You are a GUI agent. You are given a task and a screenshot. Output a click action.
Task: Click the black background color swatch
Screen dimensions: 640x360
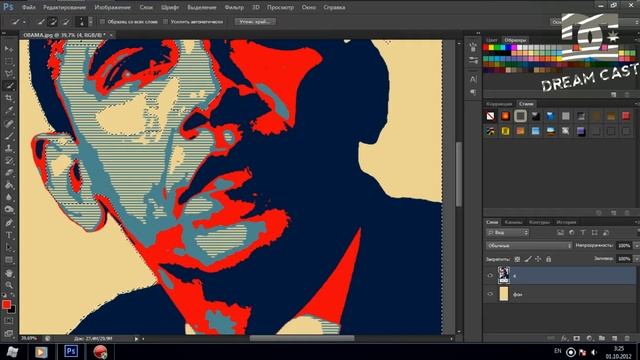pyautogui.click(x=12, y=310)
